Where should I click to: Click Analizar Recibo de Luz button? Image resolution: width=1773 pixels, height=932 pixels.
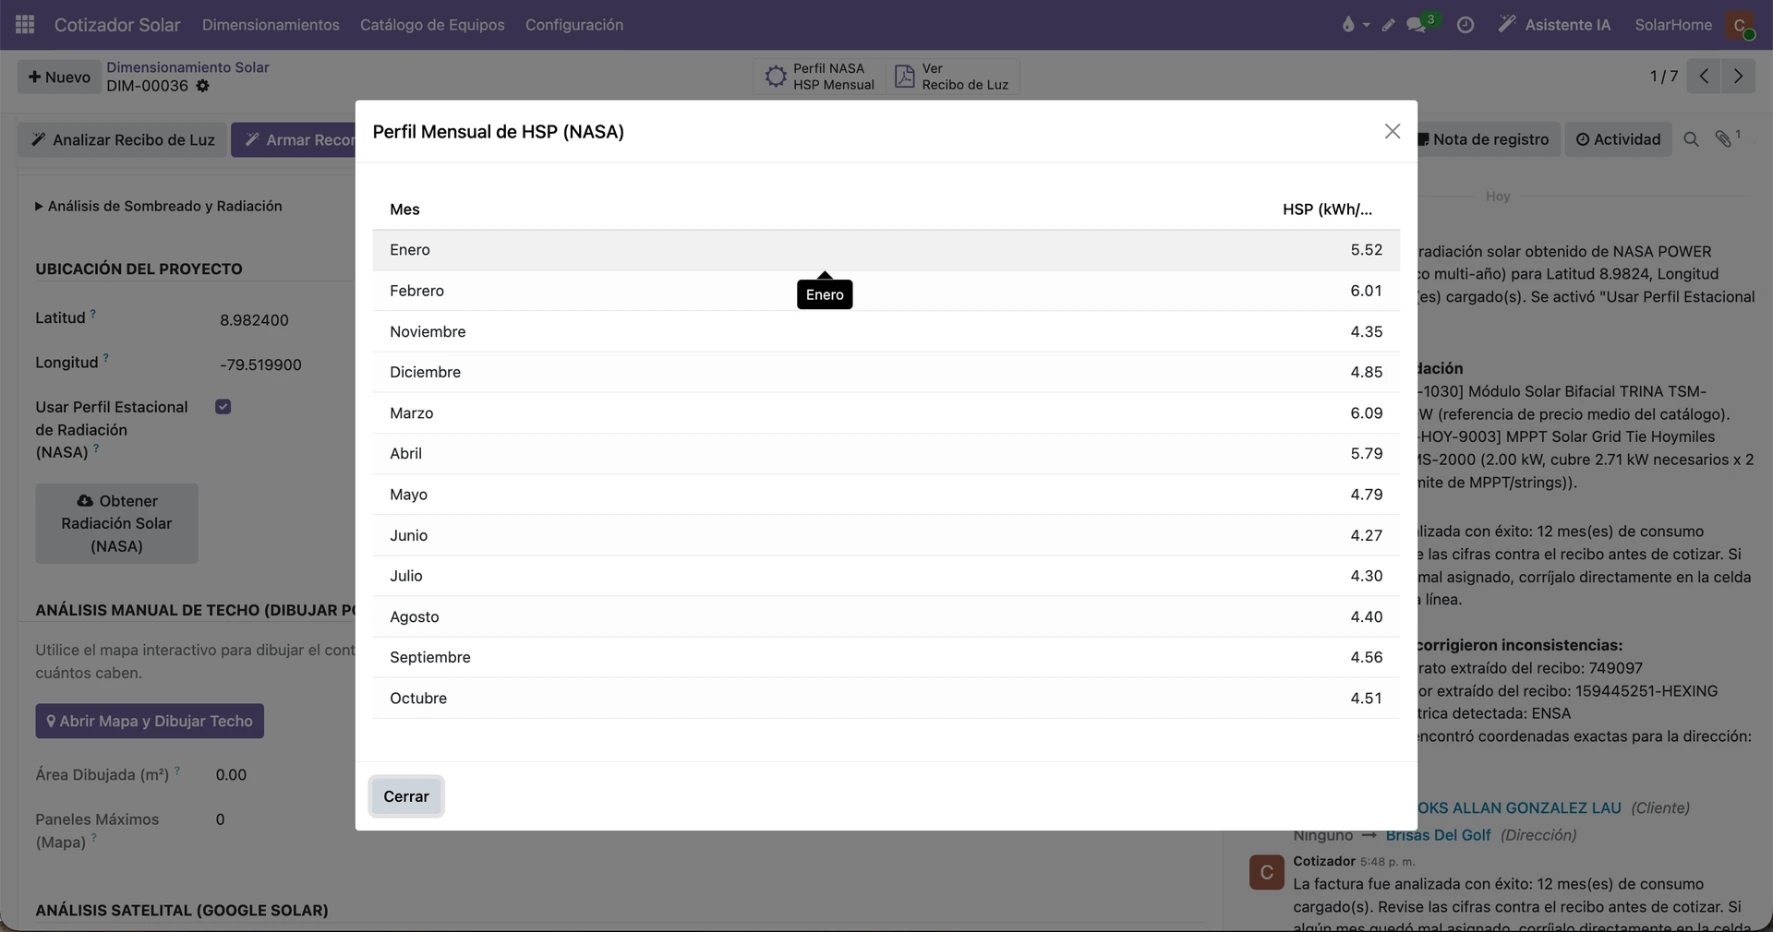click(x=122, y=140)
